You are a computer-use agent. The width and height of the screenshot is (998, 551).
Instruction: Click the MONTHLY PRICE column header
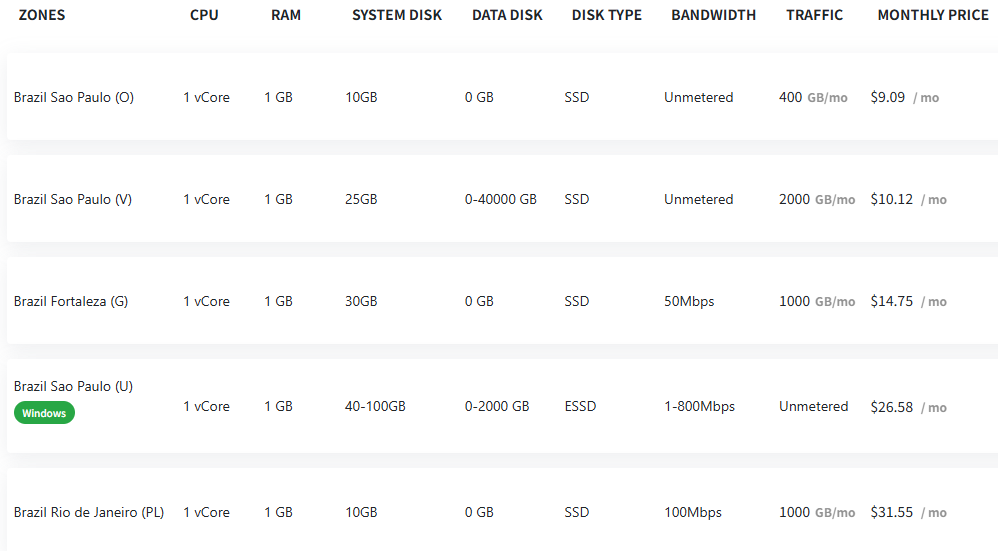point(933,15)
